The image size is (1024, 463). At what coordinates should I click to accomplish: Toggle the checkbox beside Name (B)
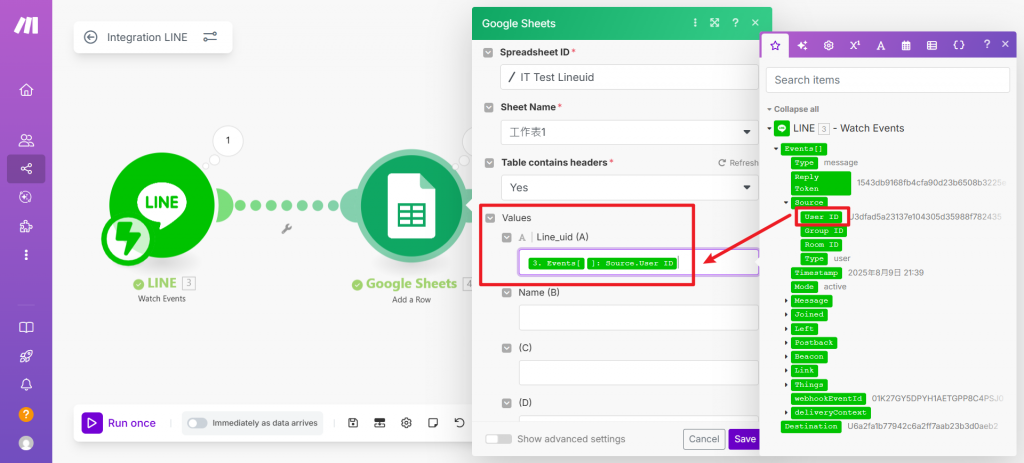tap(506, 293)
